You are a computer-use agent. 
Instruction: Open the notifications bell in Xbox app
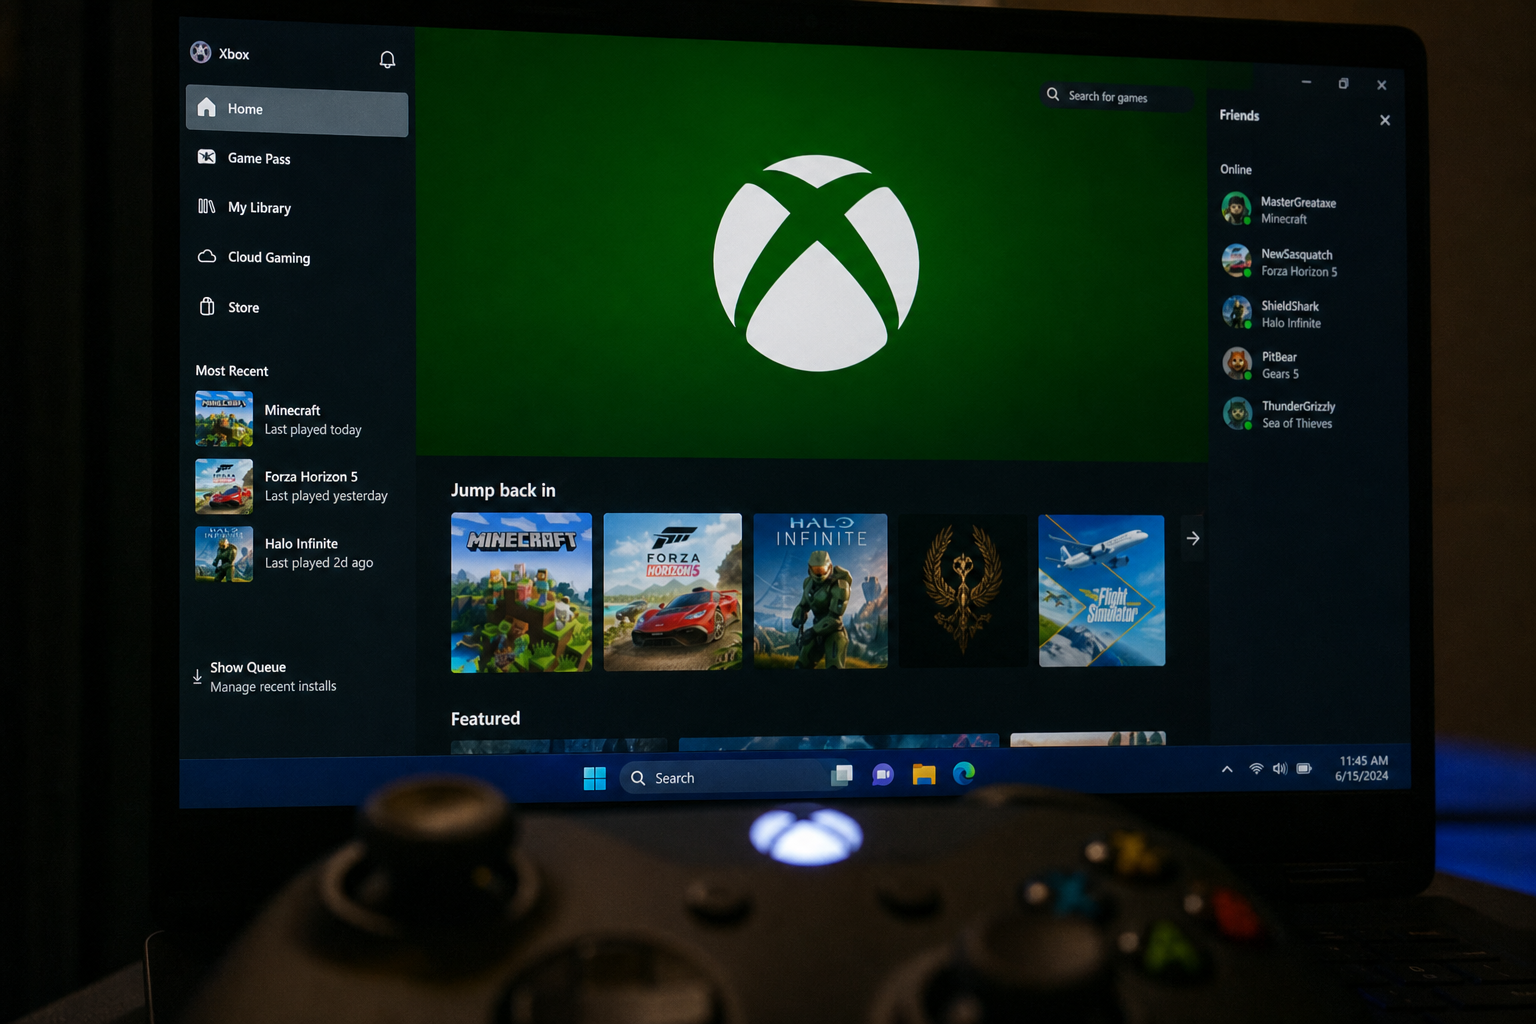click(x=387, y=60)
